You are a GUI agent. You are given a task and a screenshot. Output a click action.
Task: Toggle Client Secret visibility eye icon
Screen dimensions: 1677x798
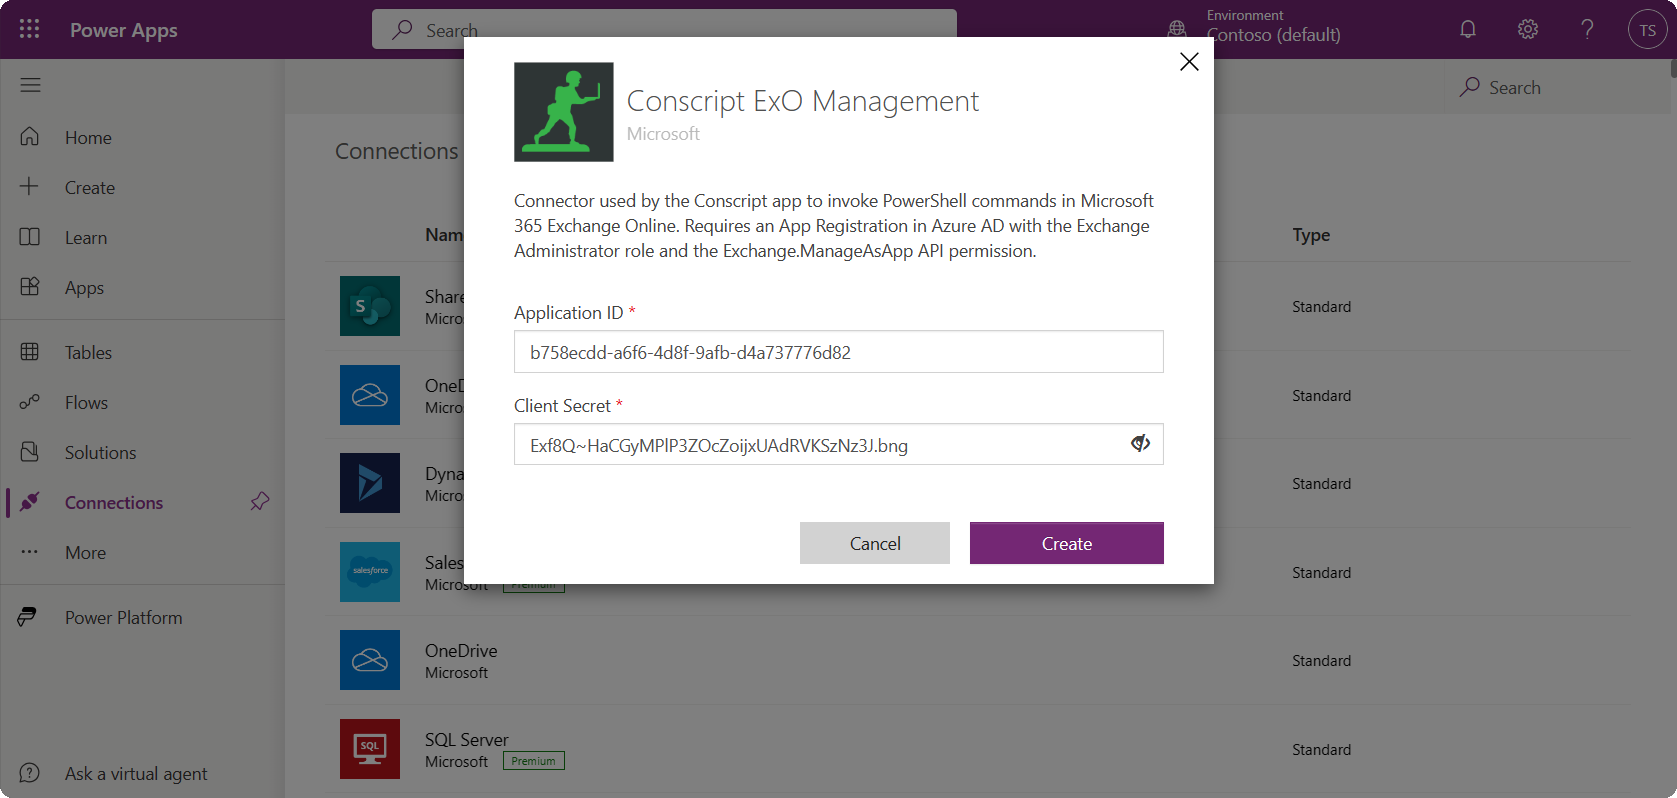1140,444
